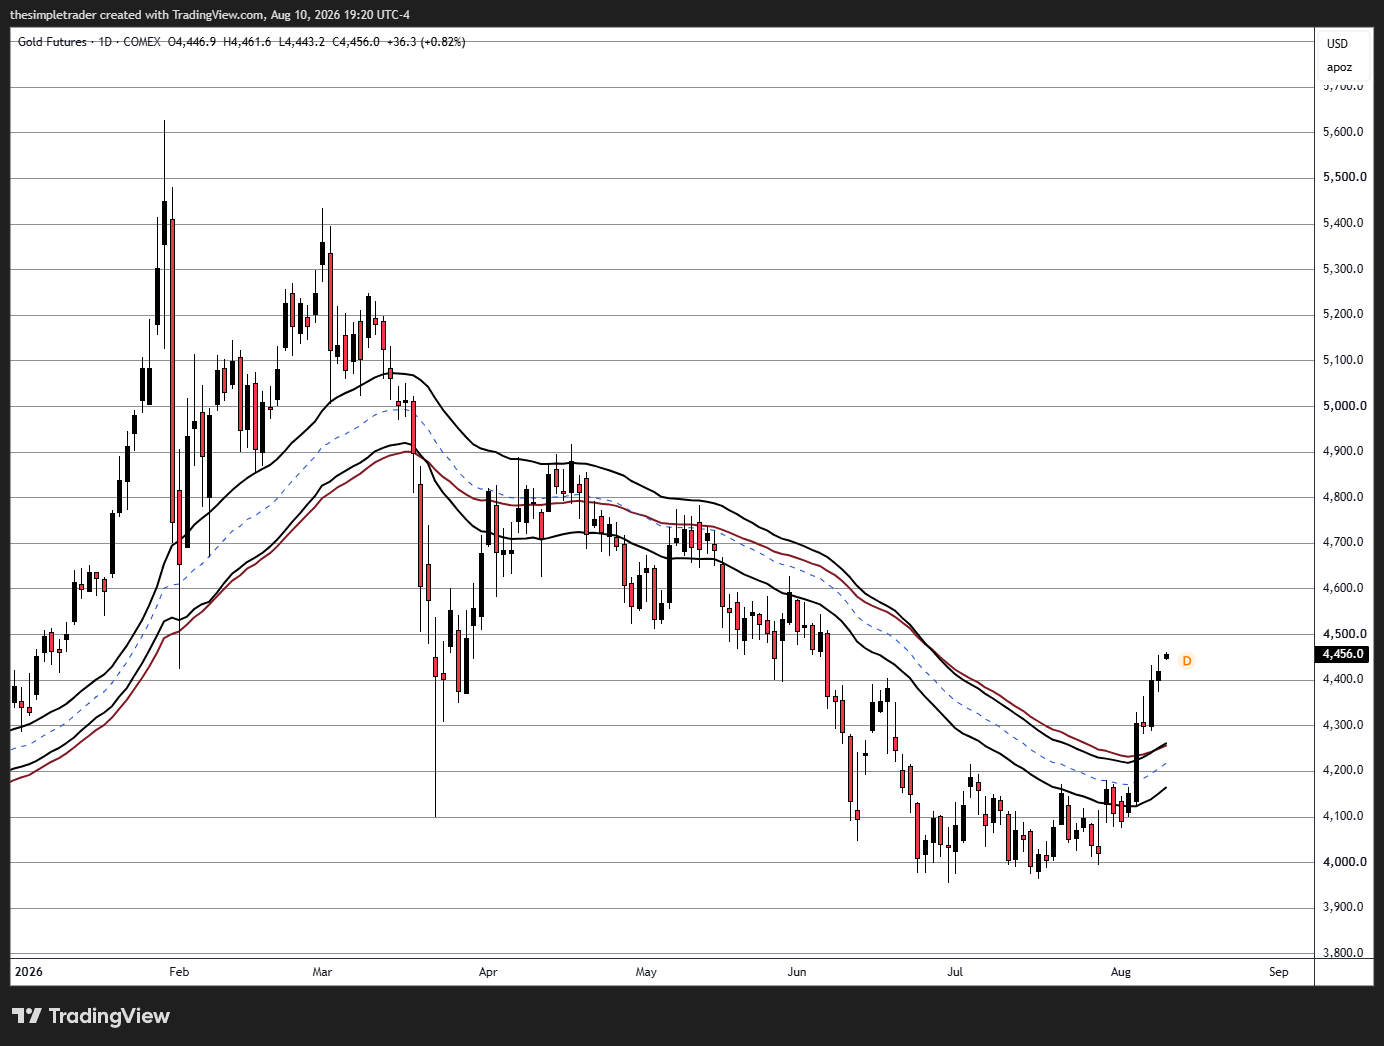Image resolution: width=1384 pixels, height=1046 pixels.
Task: Click the May label on time axis
Action: coord(646,972)
